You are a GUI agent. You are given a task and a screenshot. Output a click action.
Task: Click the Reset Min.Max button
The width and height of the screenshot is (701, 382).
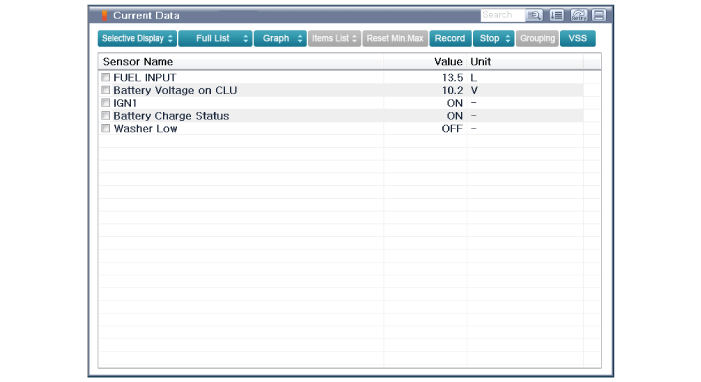tap(395, 38)
